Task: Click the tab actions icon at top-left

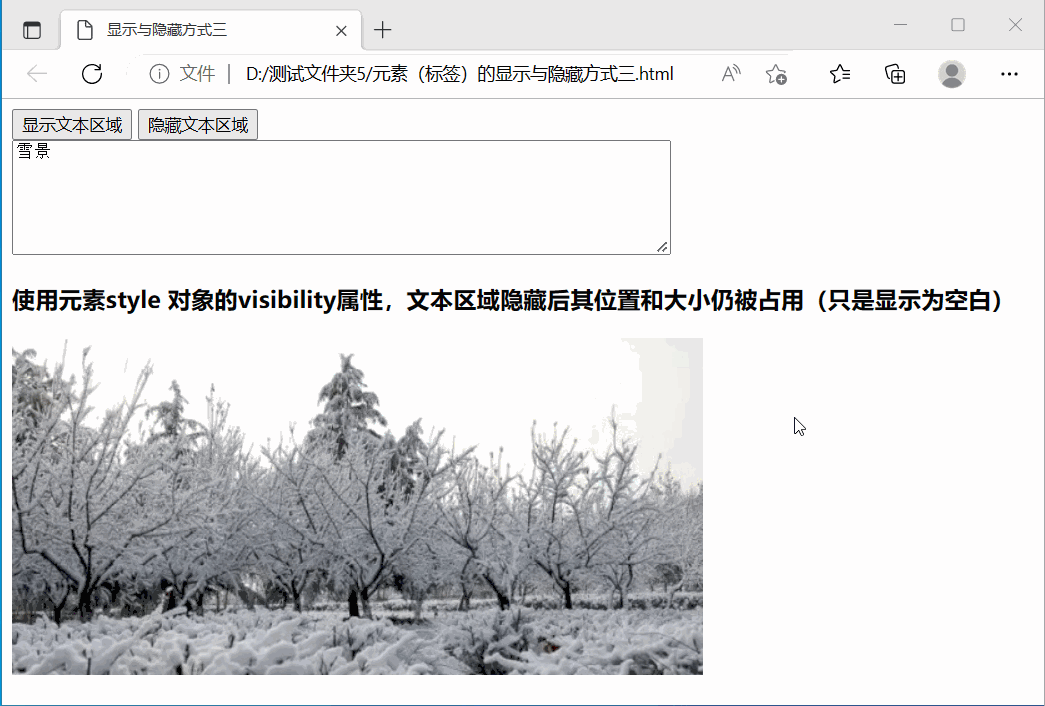Action: pyautogui.click(x=32, y=29)
